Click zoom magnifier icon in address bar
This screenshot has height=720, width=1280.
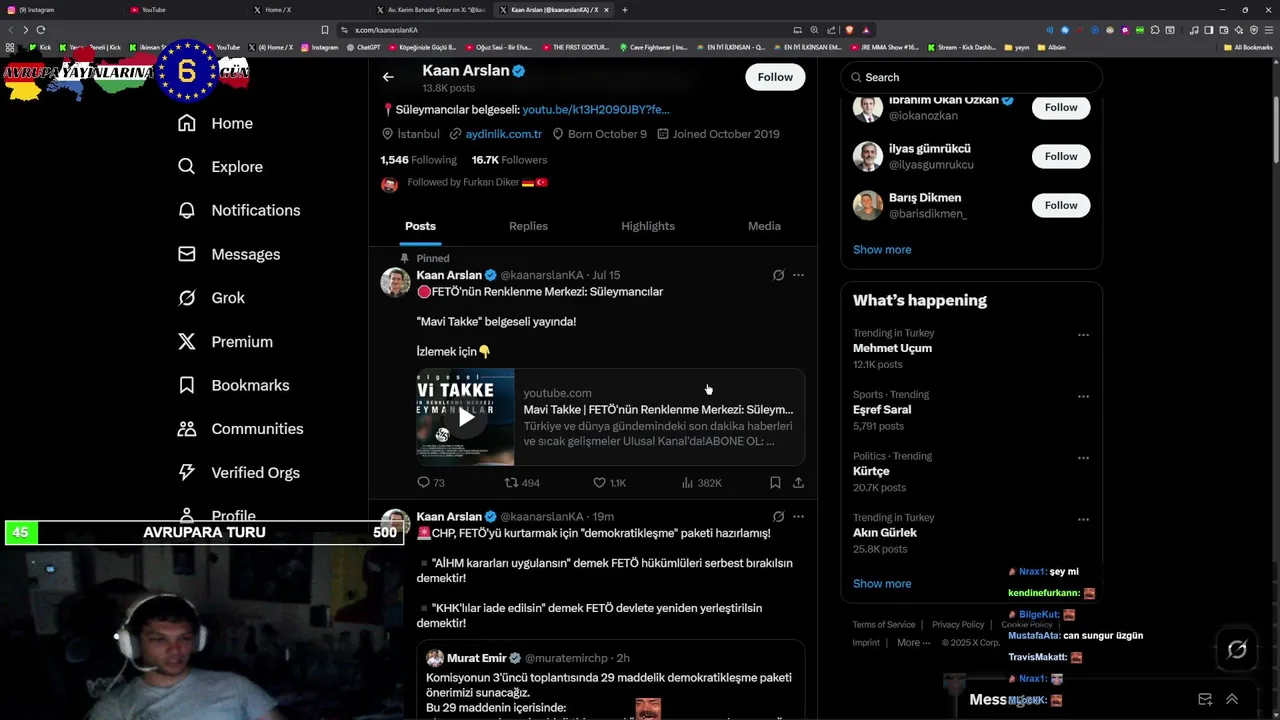(x=815, y=30)
